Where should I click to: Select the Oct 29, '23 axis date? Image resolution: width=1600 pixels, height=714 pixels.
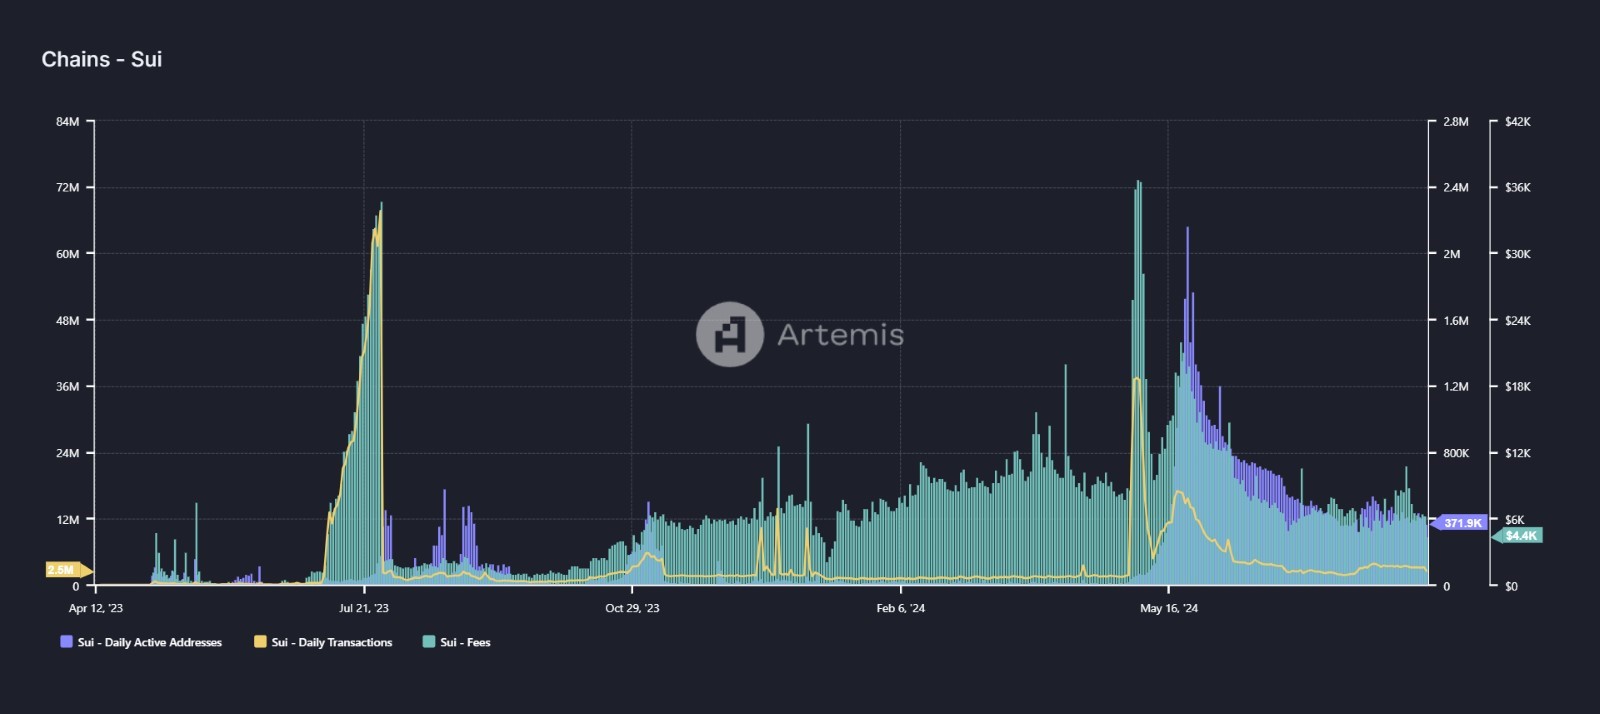[632, 608]
